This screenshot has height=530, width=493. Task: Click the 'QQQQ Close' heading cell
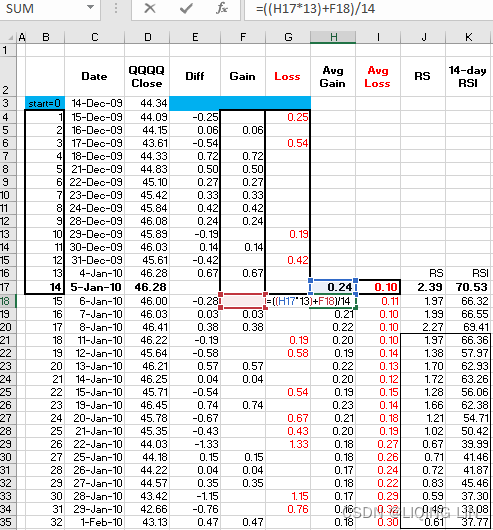coord(147,76)
